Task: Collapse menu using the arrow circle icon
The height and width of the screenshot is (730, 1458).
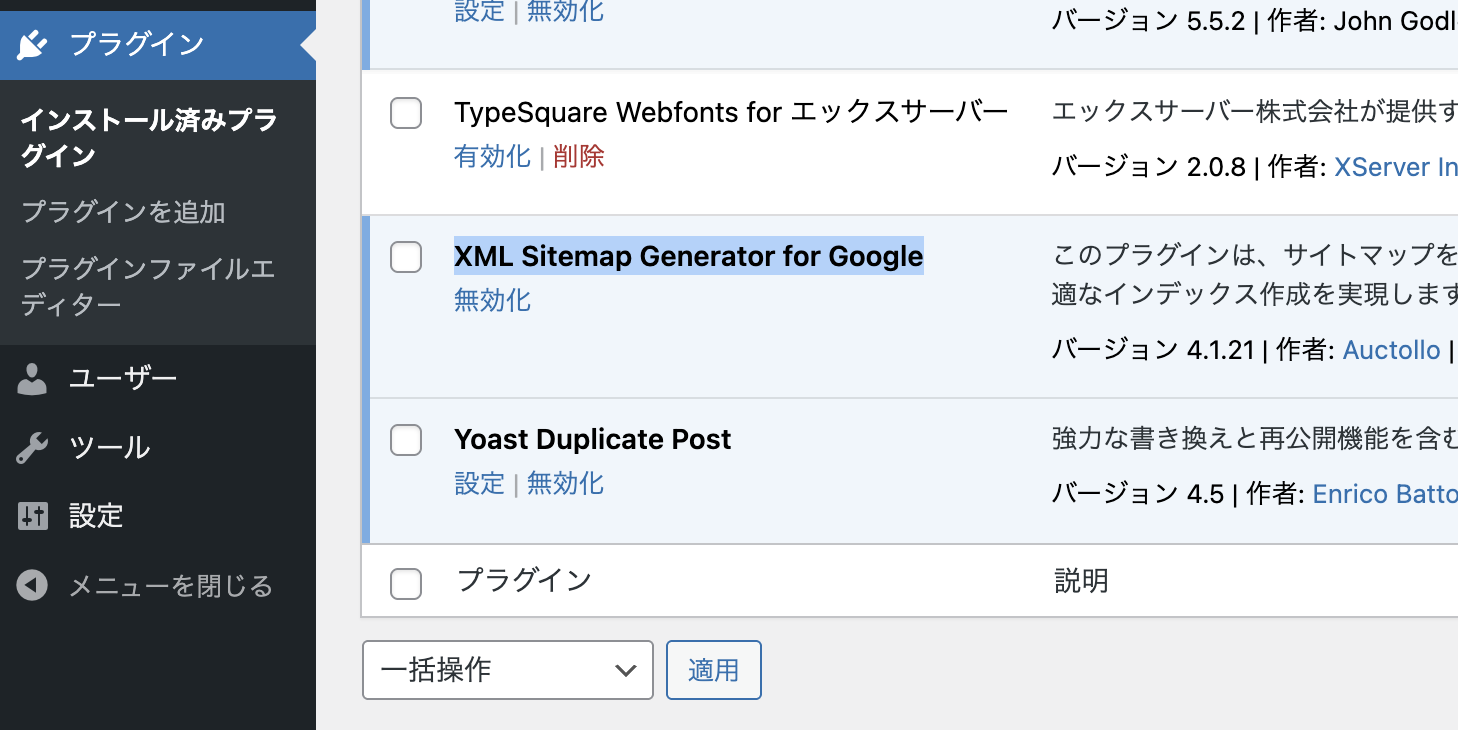Action: (x=32, y=585)
